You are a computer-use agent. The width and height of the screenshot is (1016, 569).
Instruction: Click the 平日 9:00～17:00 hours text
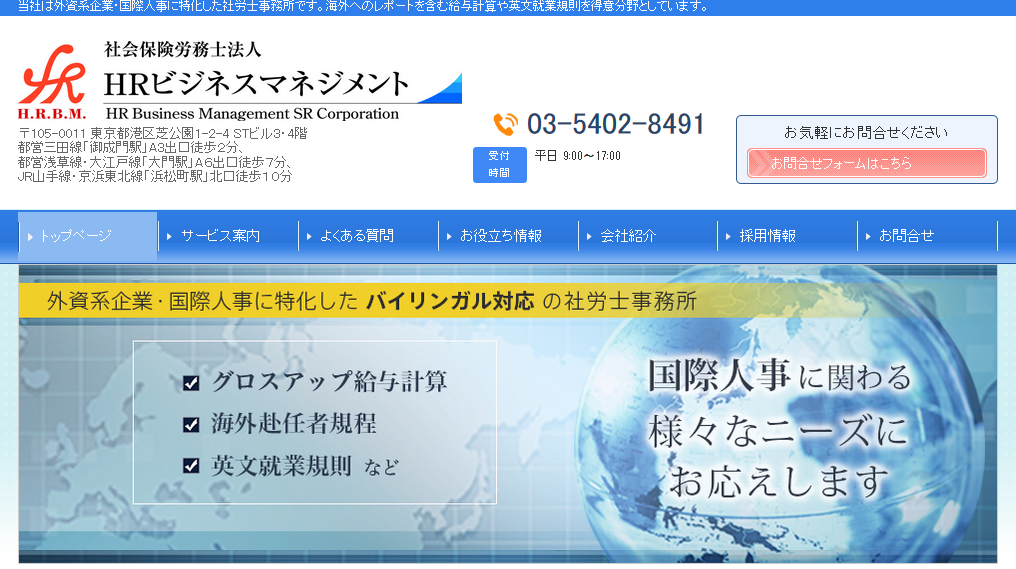(x=577, y=156)
